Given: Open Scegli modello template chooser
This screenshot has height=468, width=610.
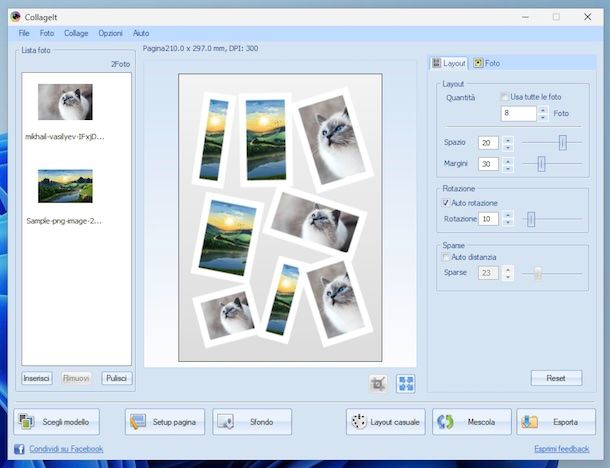Looking at the screenshot, I should pyautogui.click(x=57, y=422).
